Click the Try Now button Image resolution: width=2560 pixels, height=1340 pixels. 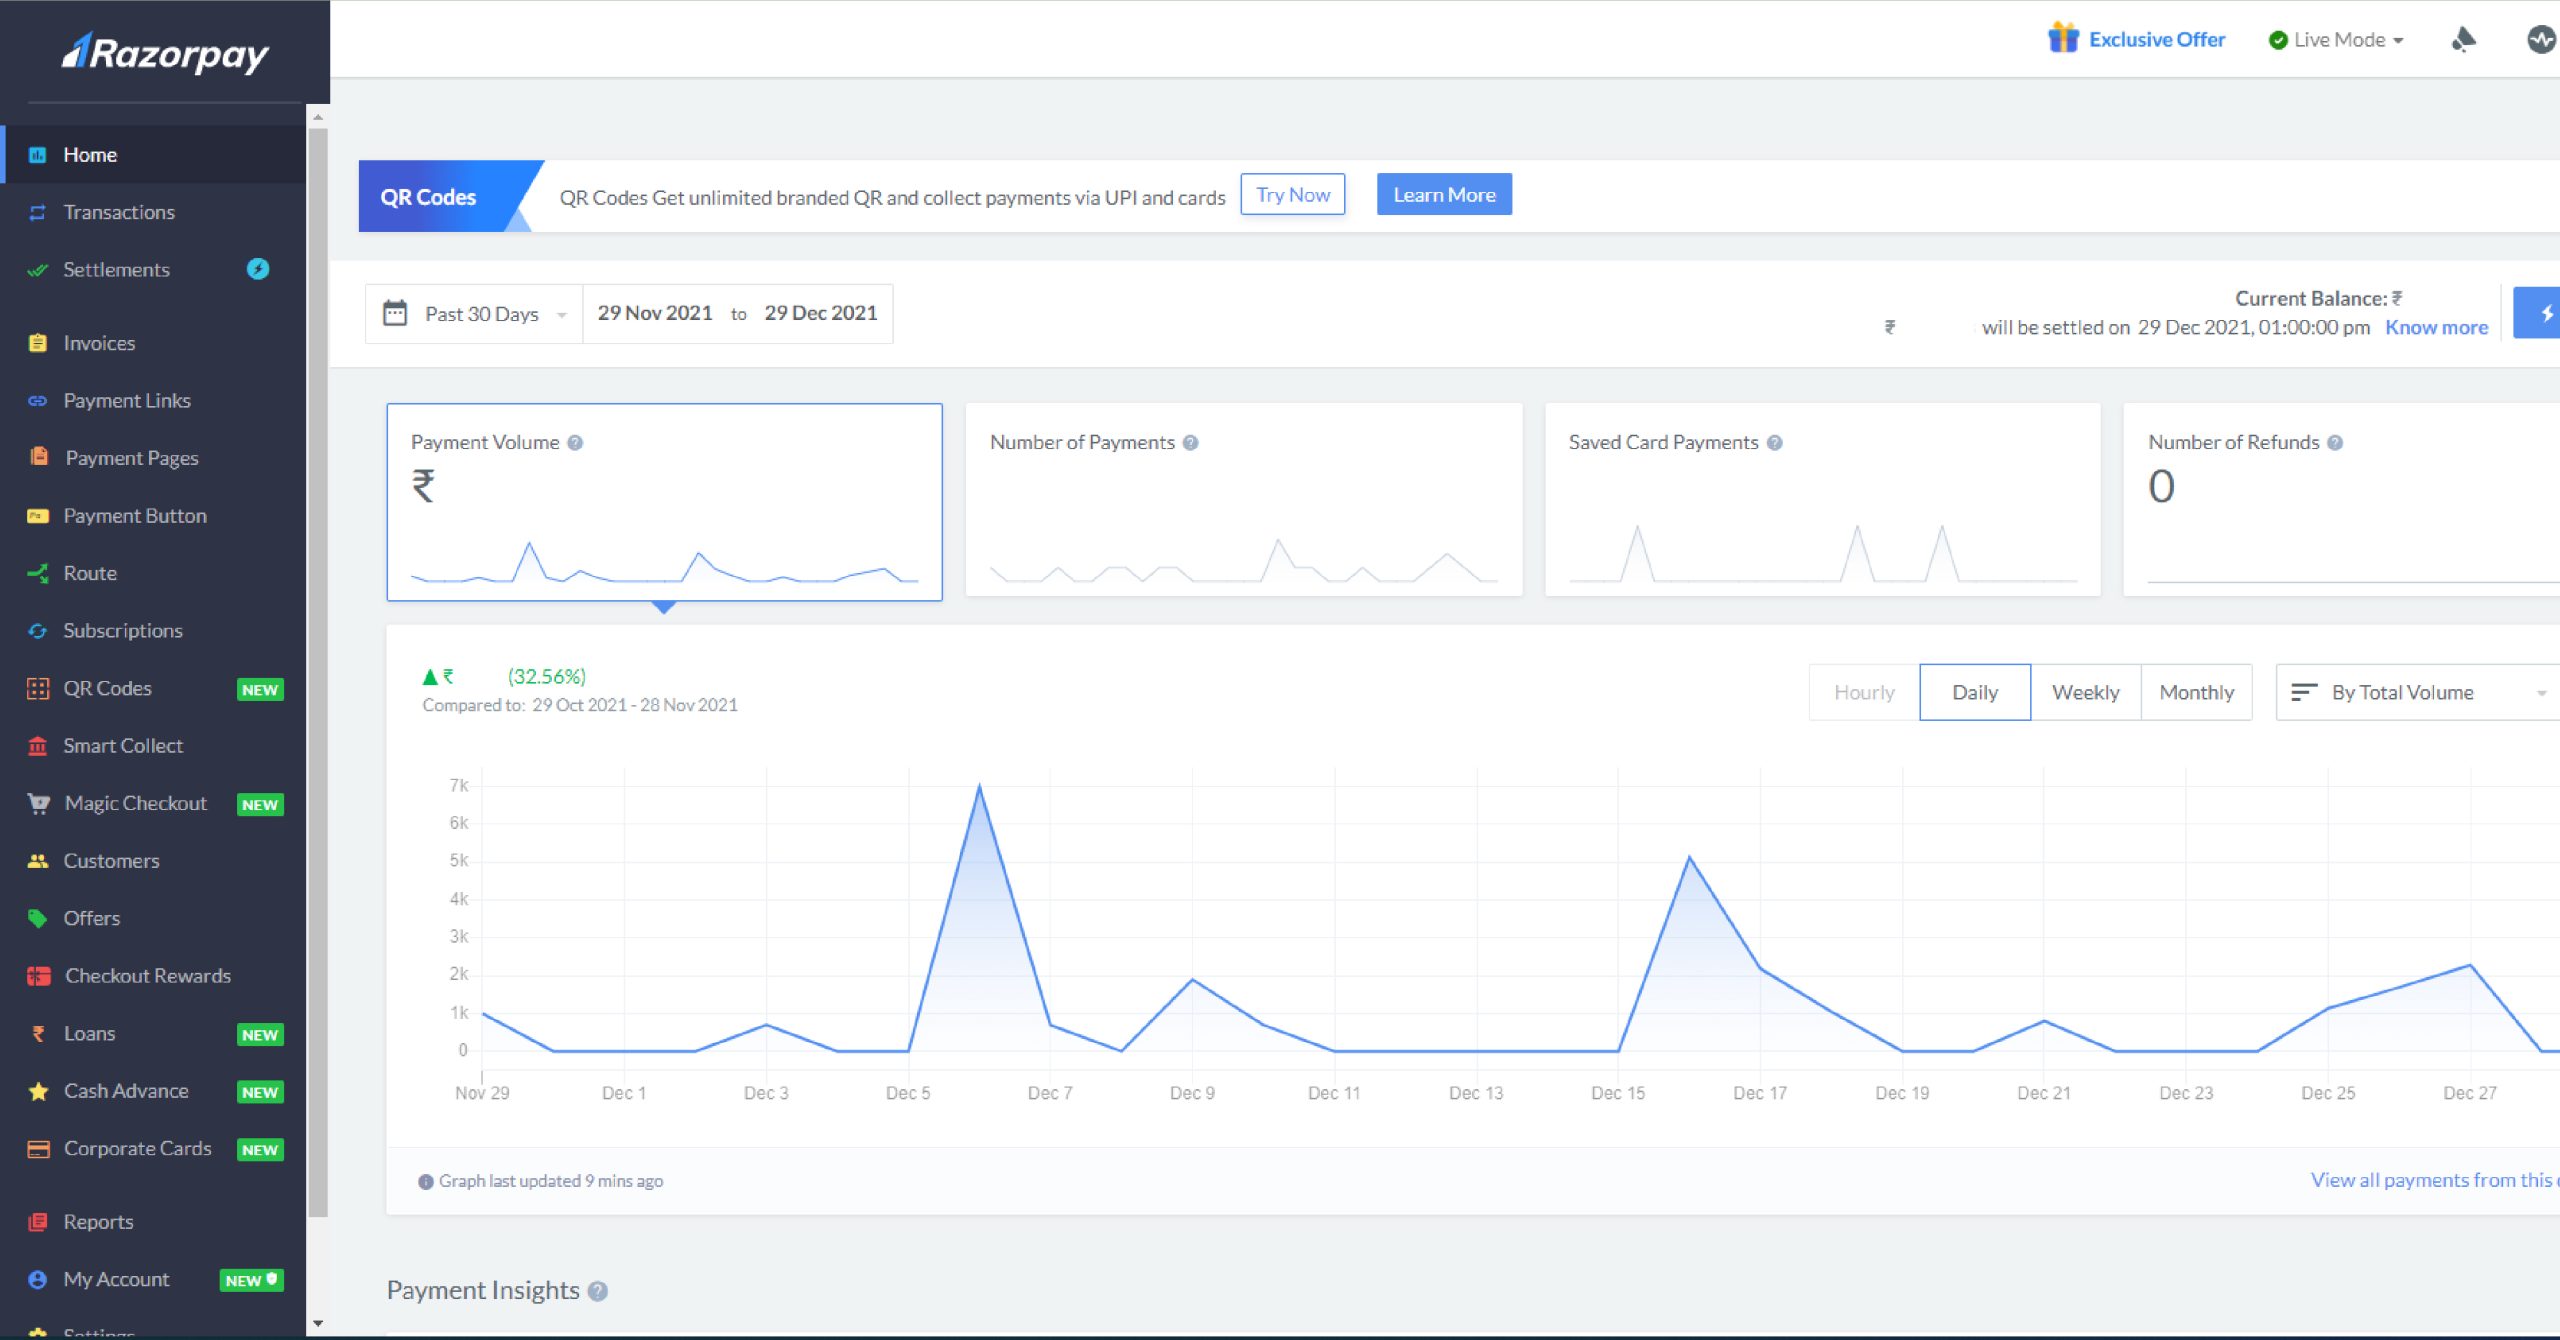click(x=1293, y=195)
